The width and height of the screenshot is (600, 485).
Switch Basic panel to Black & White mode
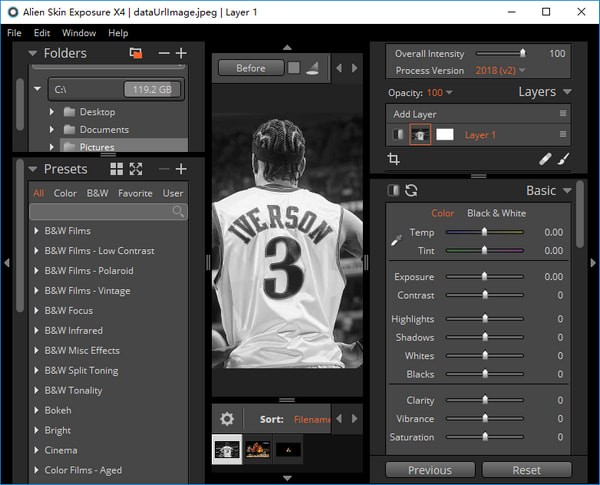499,213
